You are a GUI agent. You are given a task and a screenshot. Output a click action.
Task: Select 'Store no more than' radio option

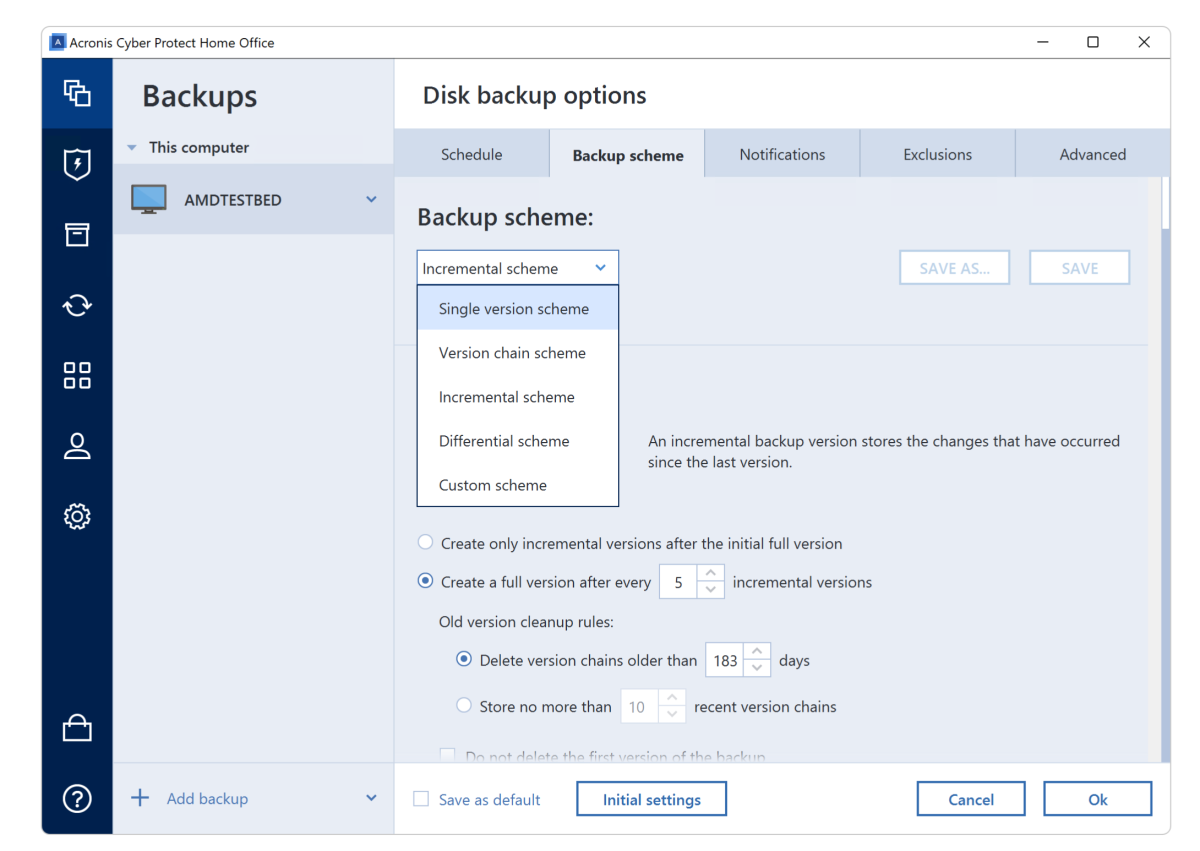pyautogui.click(x=464, y=706)
